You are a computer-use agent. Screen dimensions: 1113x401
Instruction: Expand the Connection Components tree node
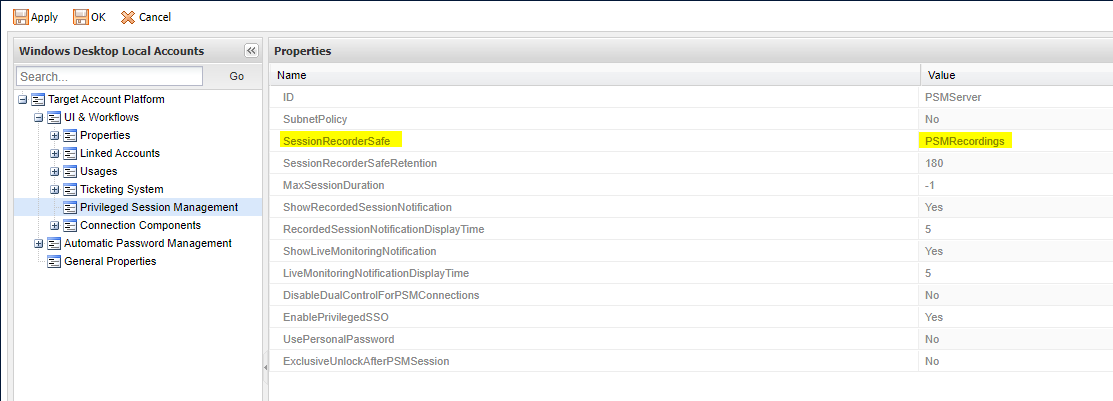[55, 226]
